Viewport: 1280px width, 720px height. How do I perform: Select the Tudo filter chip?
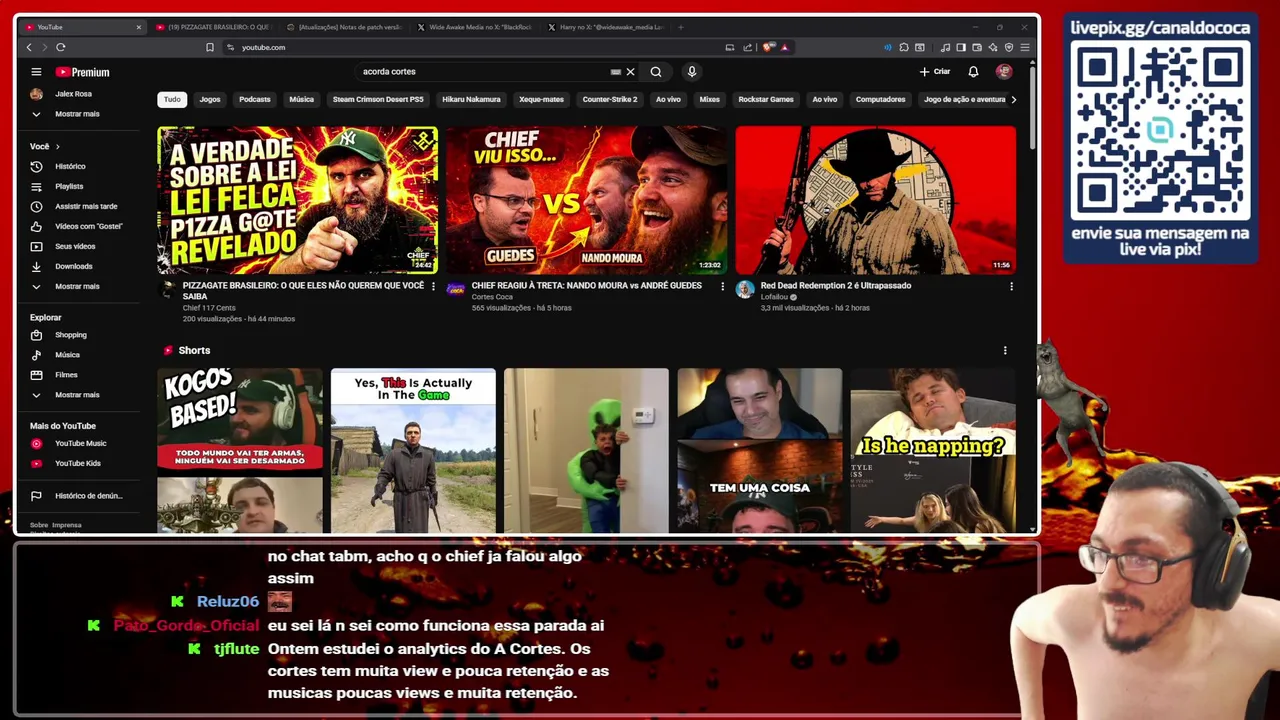click(172, 99)
